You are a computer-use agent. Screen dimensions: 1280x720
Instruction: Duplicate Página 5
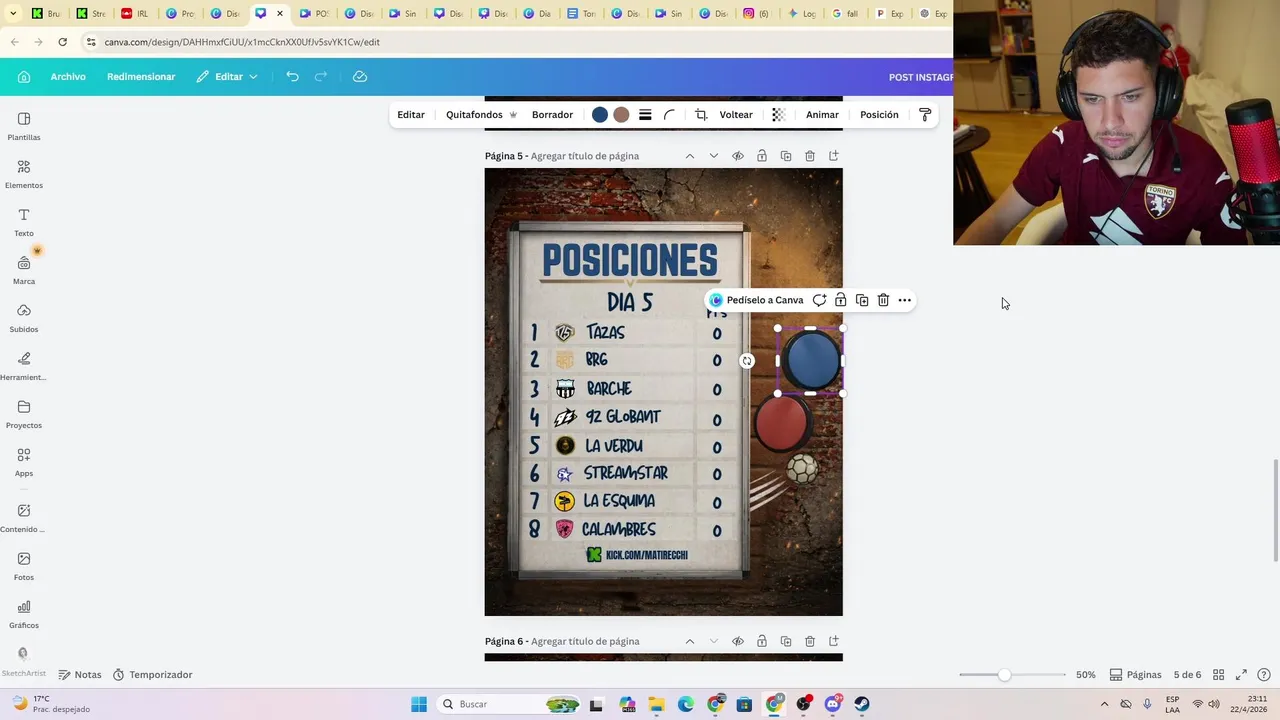pyautogui.click(x=786, y=156)
